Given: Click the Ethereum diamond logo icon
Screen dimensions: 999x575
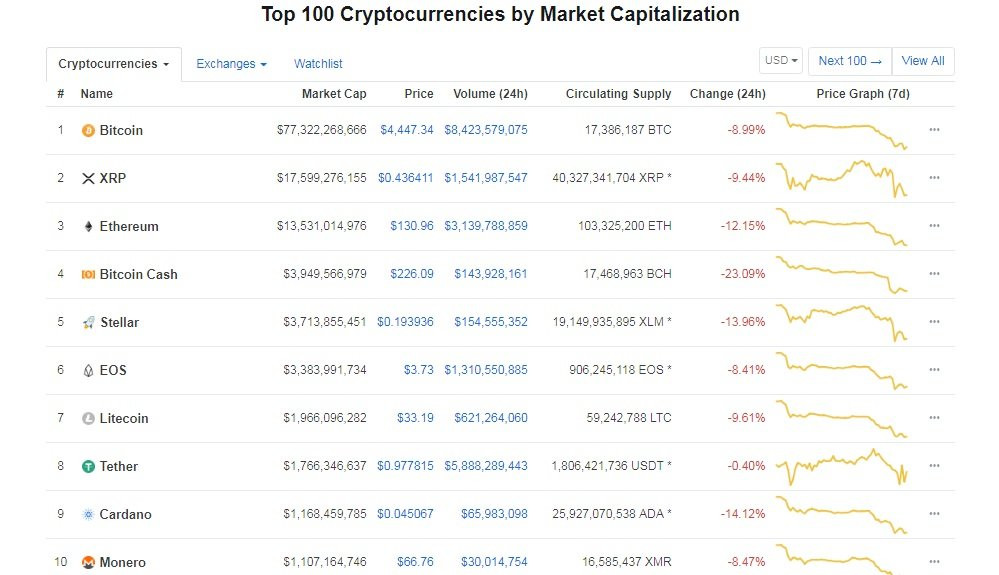Looking at the screenshot, I should [88, 227].
